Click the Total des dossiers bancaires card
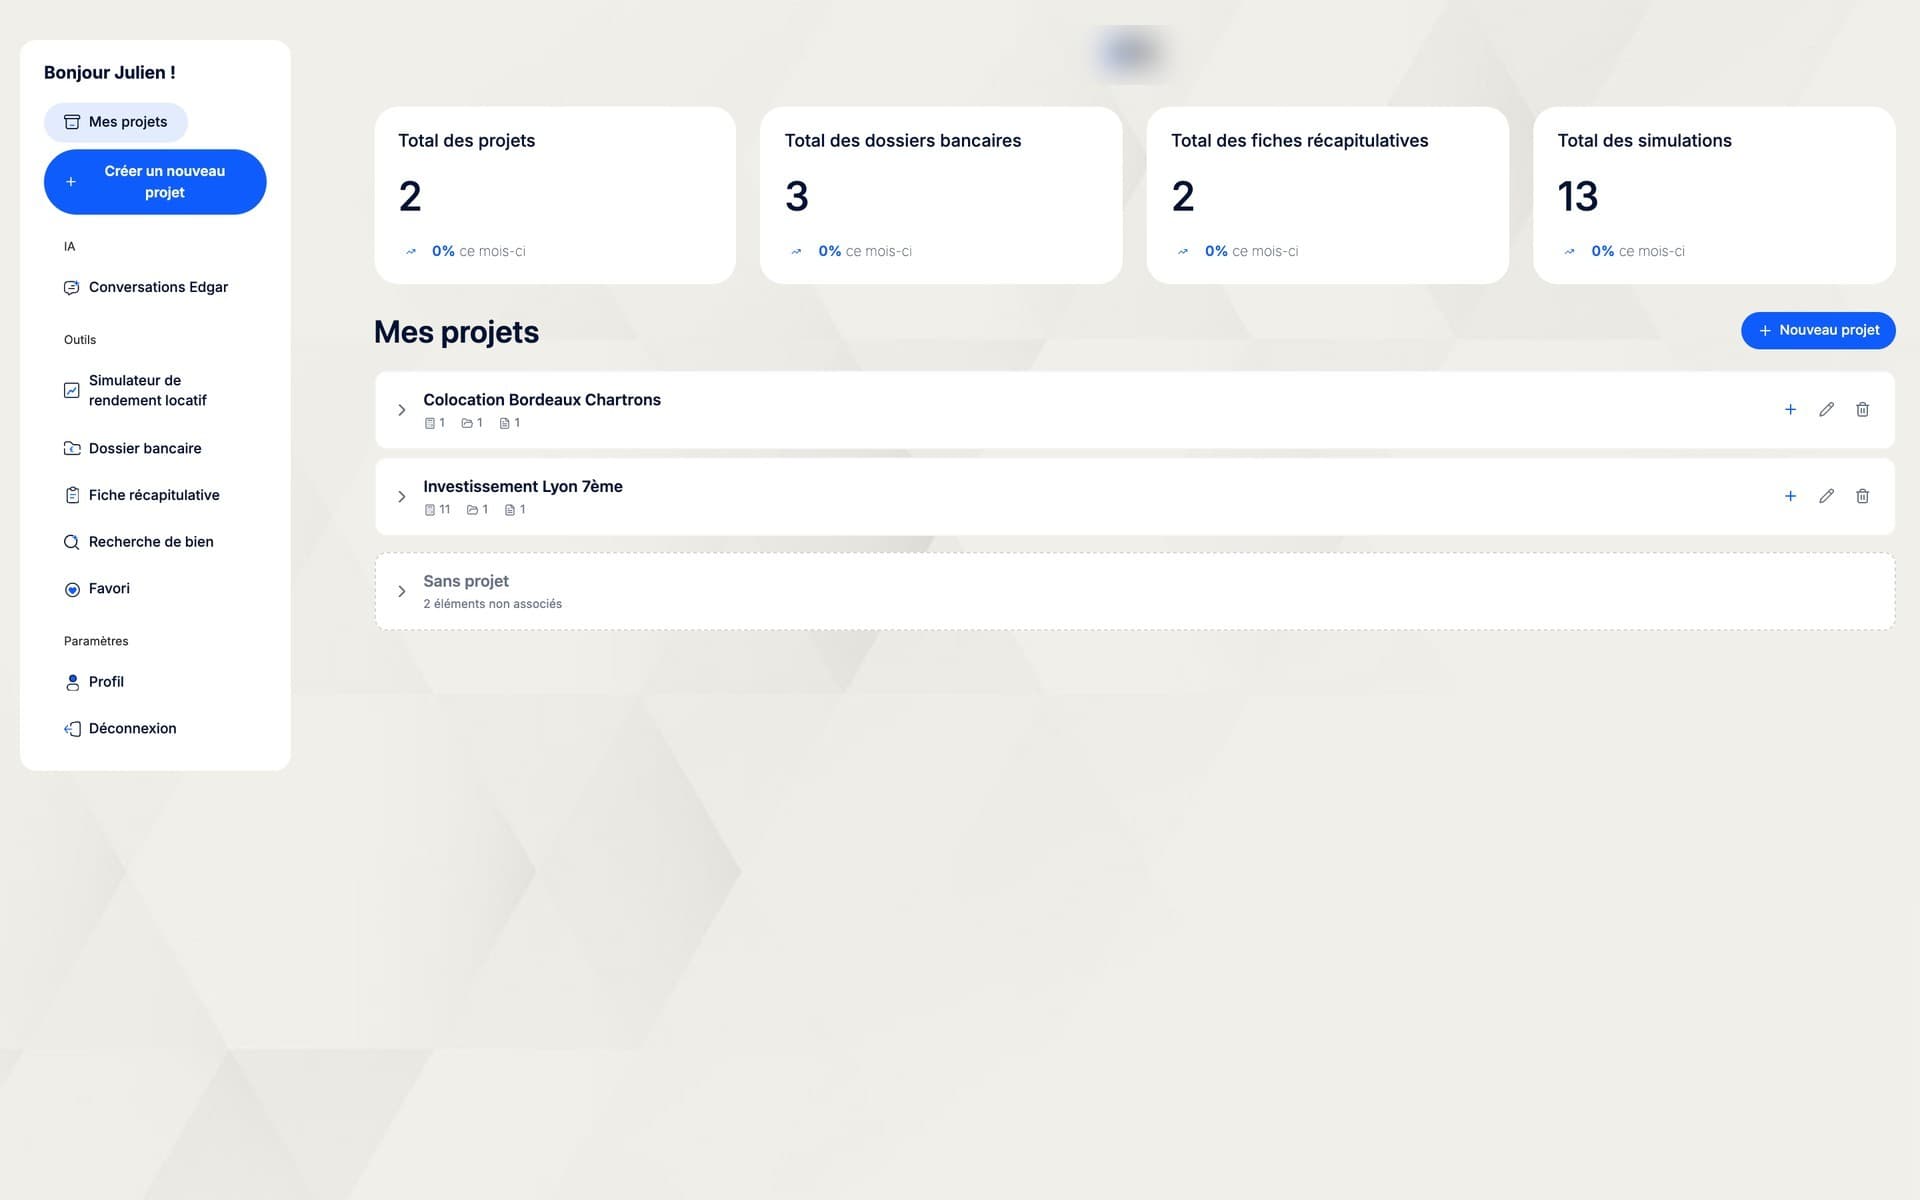This screenshot has width=1920, height=1200. 941,195
